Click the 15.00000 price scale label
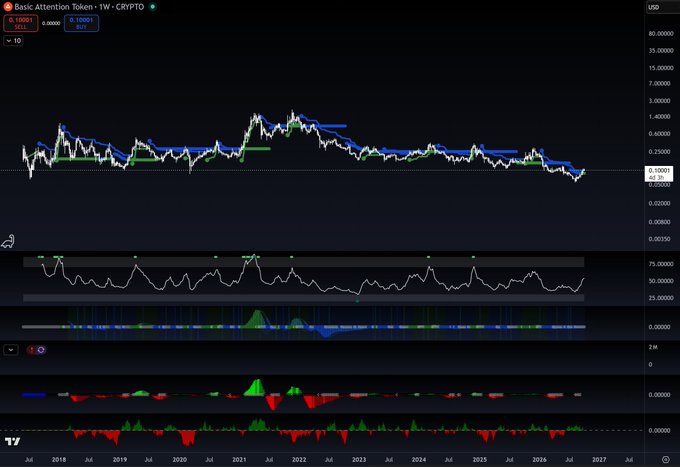680x467 pixels. [x=661, y=68]
